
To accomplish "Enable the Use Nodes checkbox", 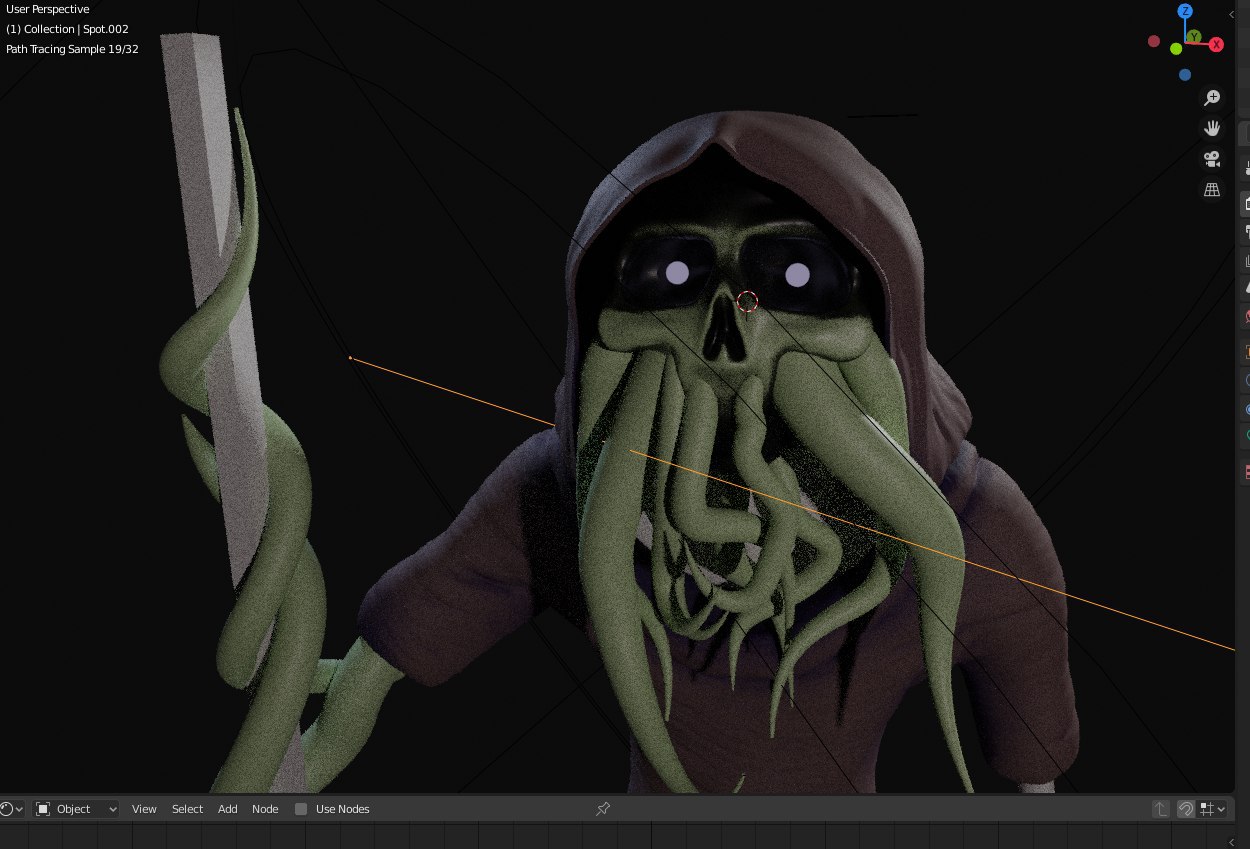I will (x=301, y=809).
